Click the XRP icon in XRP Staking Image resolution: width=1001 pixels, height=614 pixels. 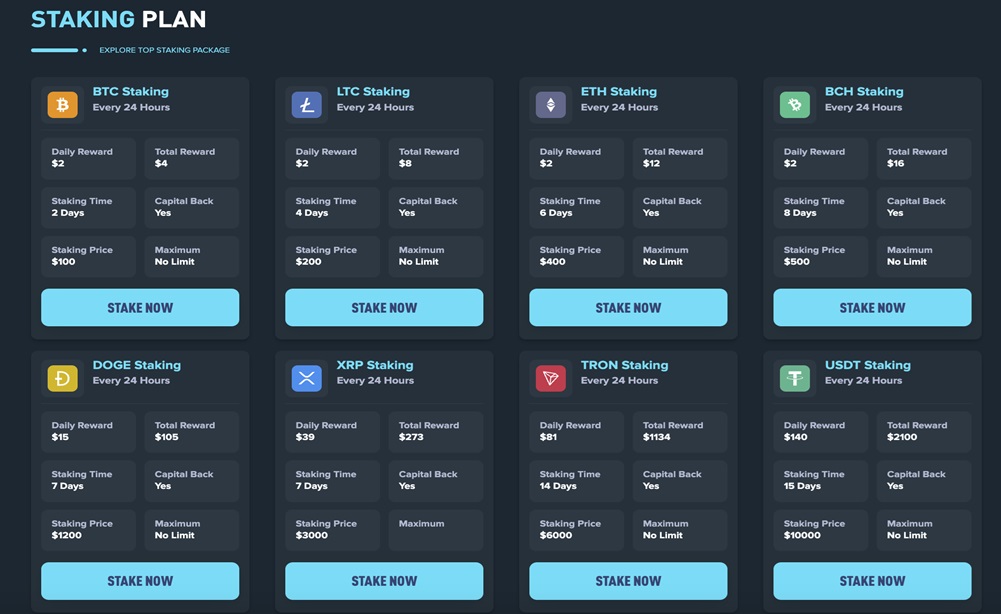(306, 378)
